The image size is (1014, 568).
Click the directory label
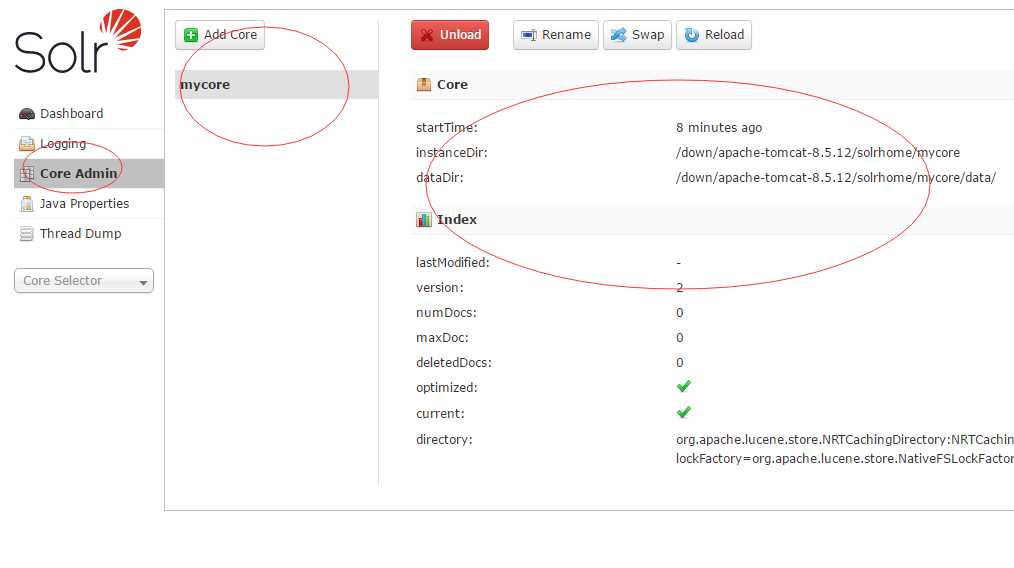pos(444,440)
